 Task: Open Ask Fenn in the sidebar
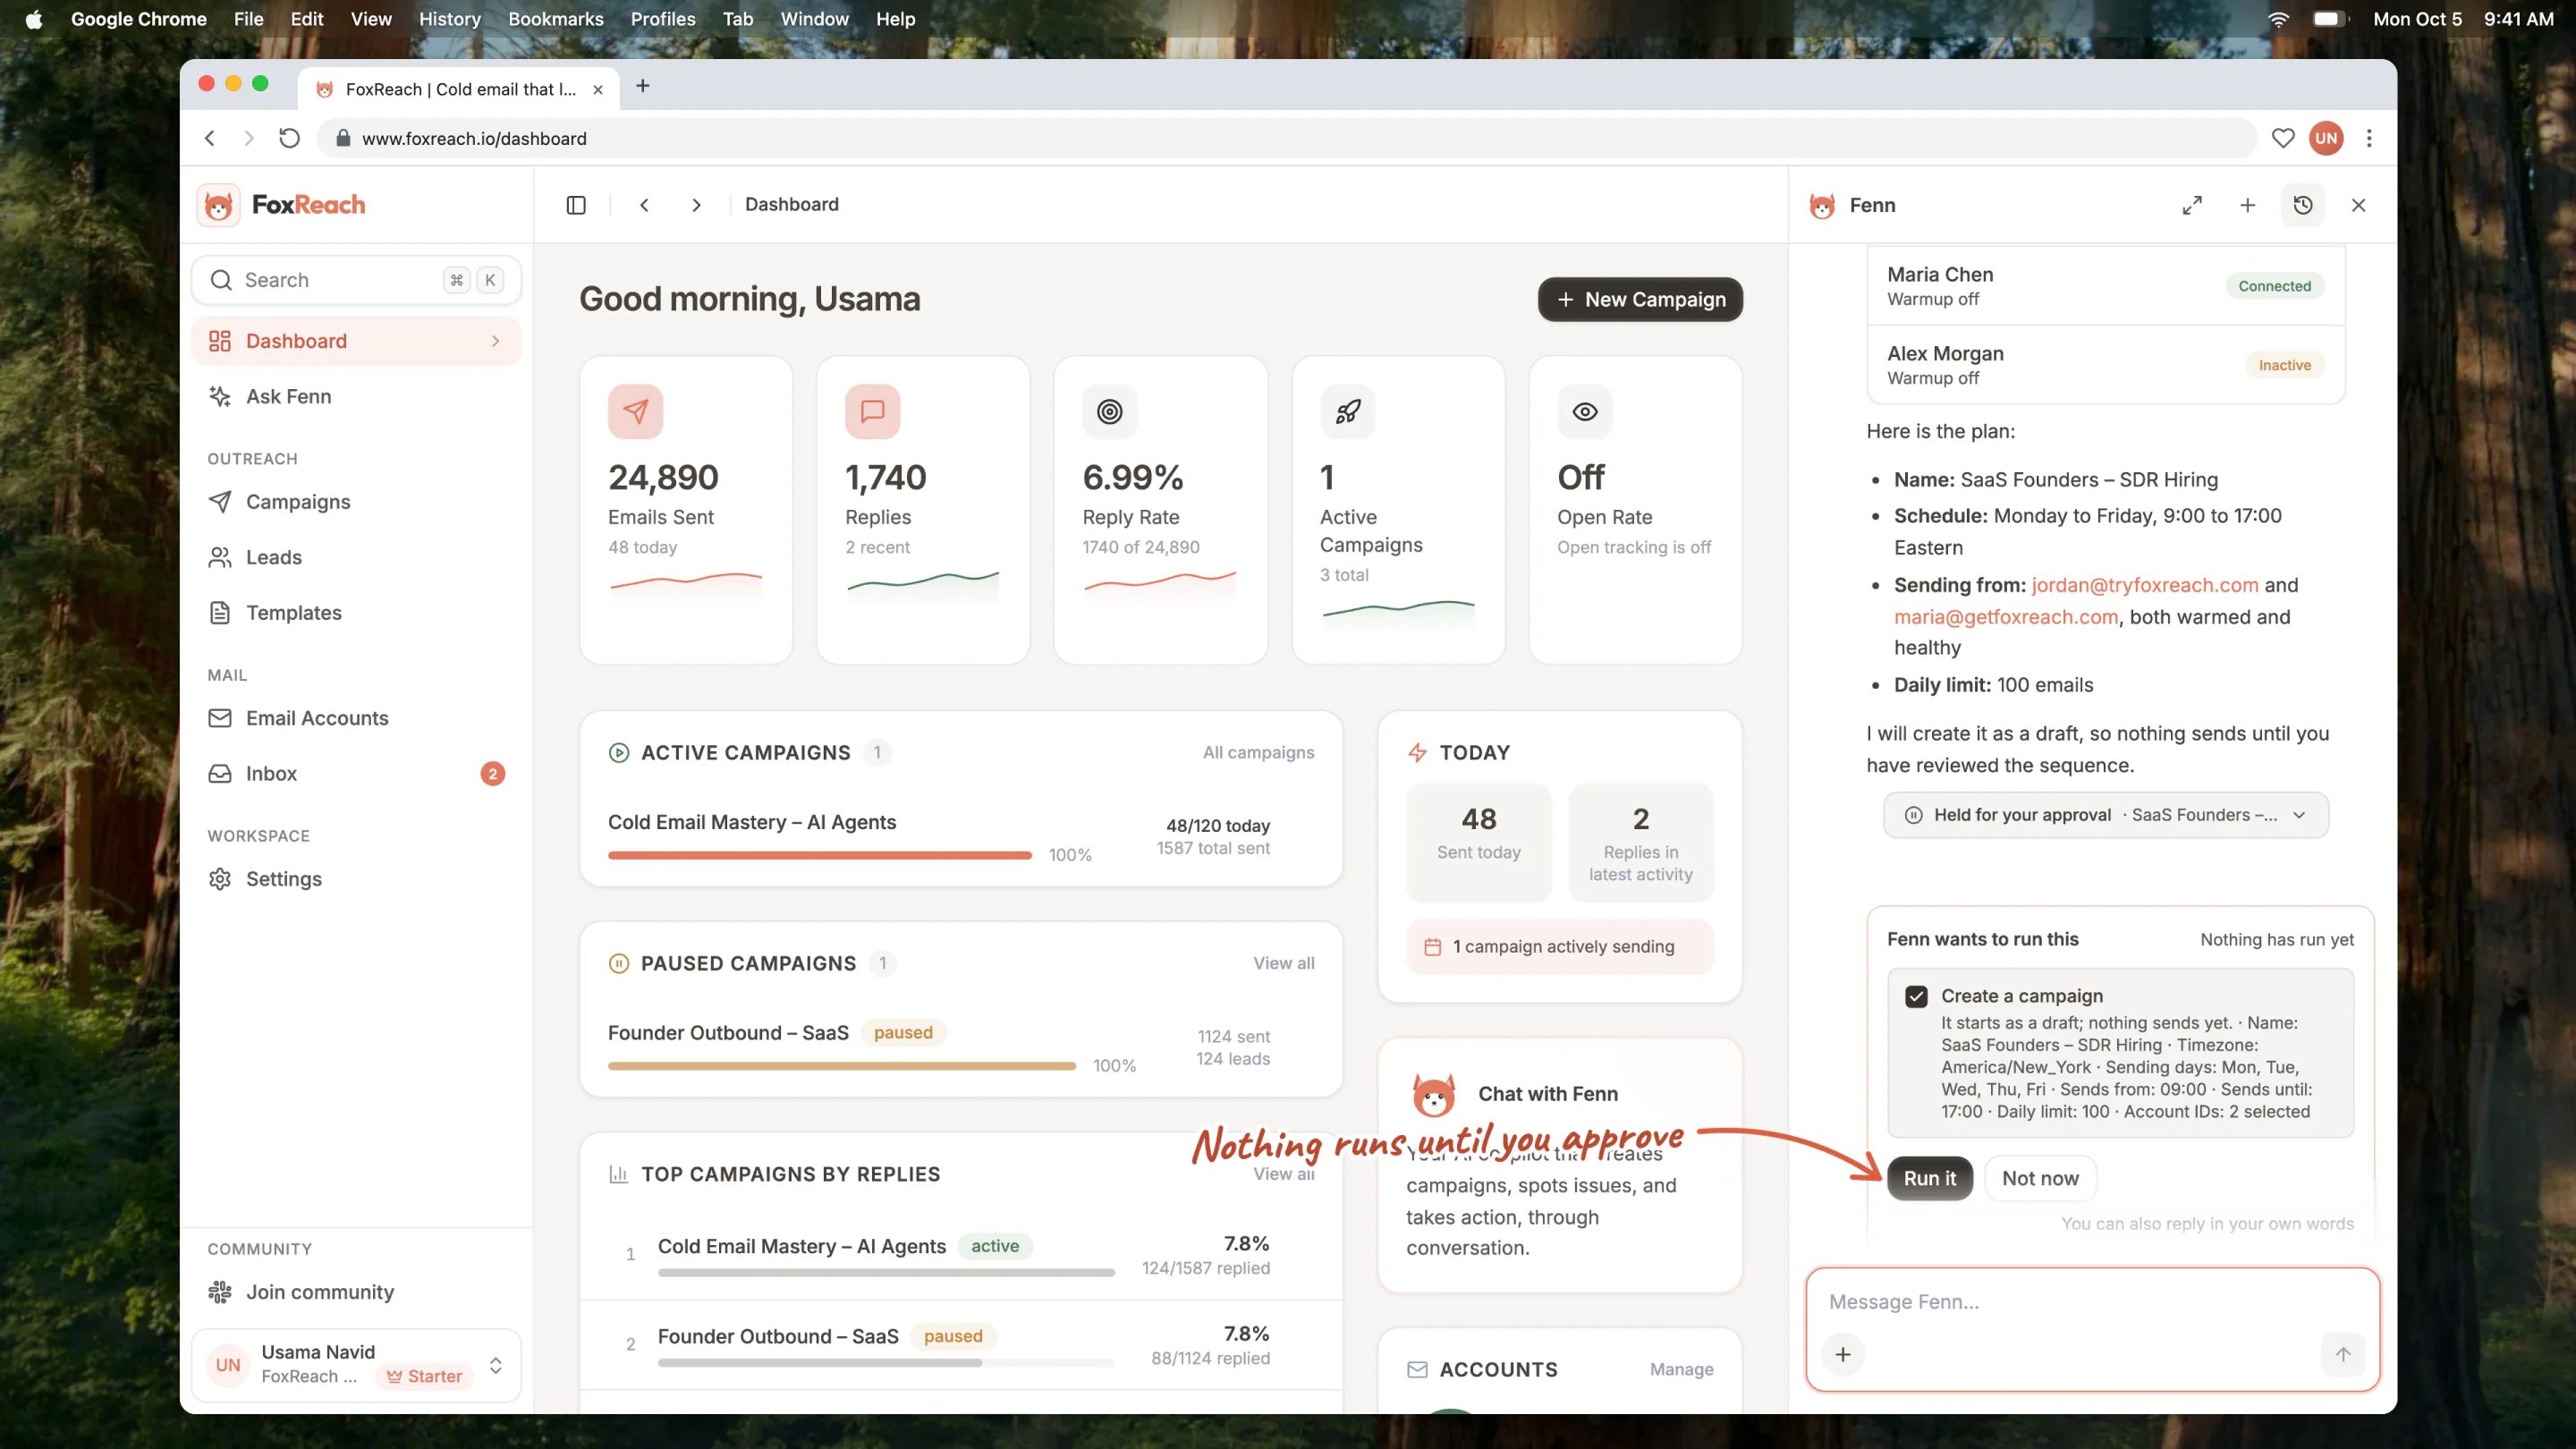[x=356, y=397]
